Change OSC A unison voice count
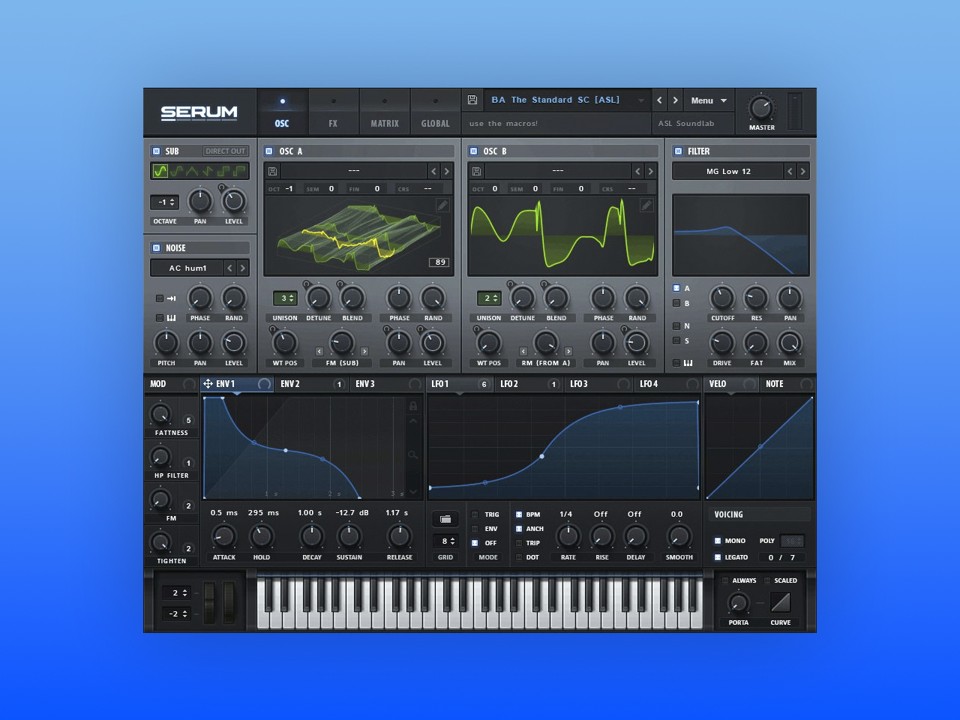 [x=285, y=298]
